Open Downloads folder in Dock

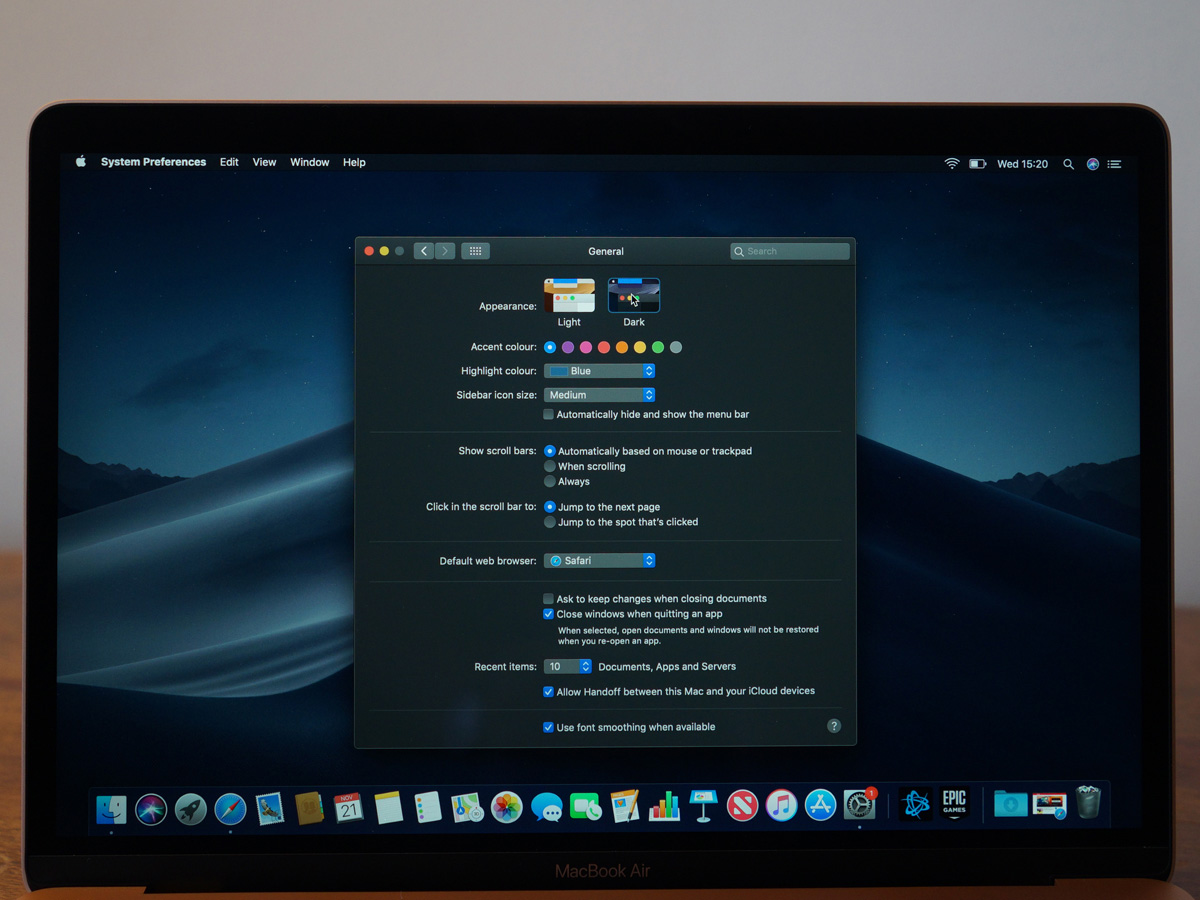click(x=1010, y=803)
